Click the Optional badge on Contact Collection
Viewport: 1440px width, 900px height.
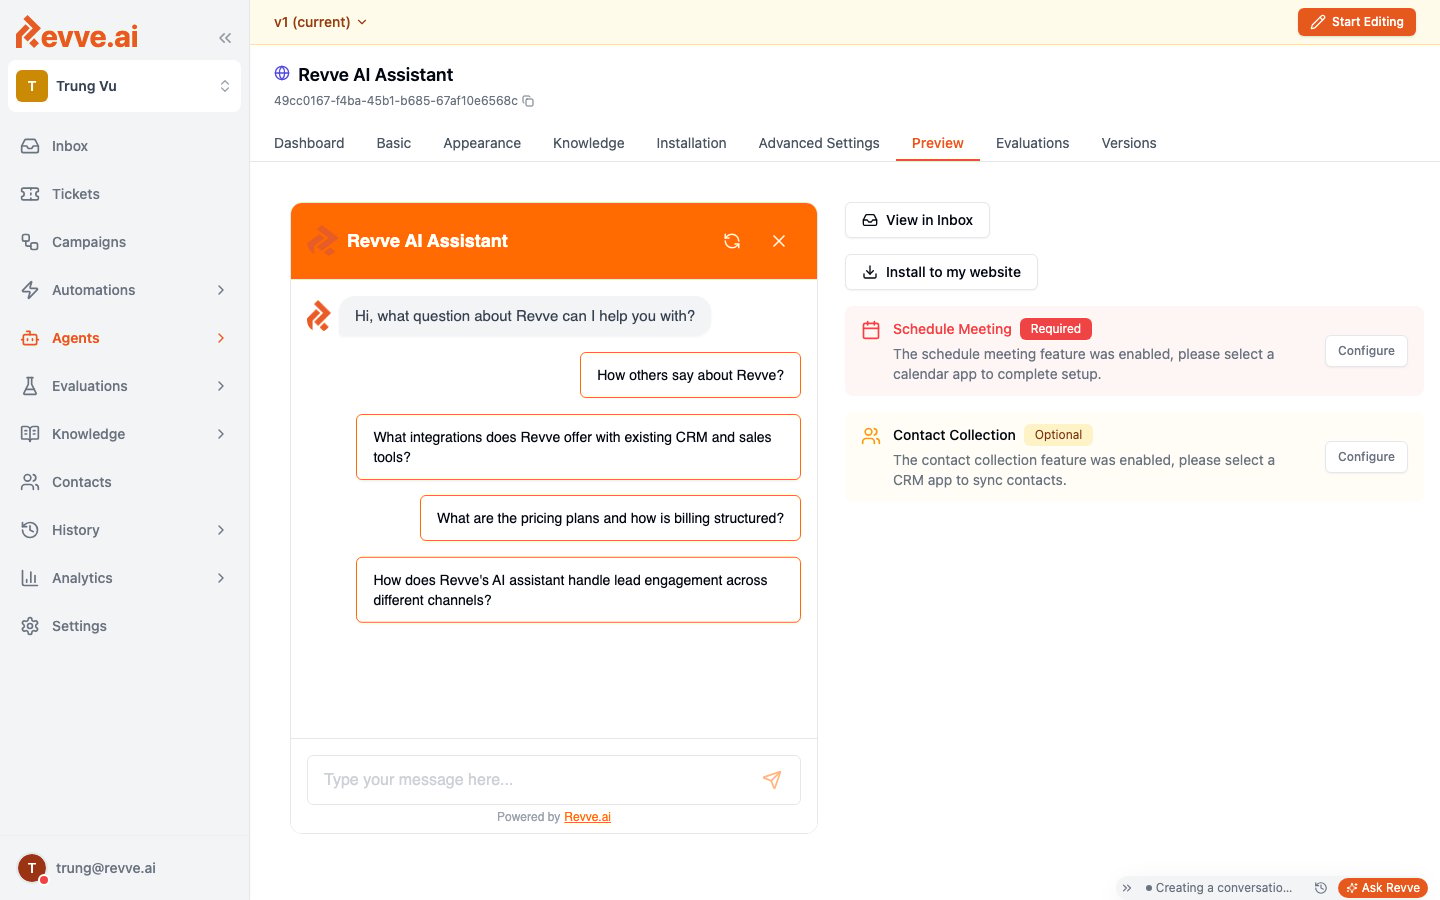click(x=1058, y=435)
